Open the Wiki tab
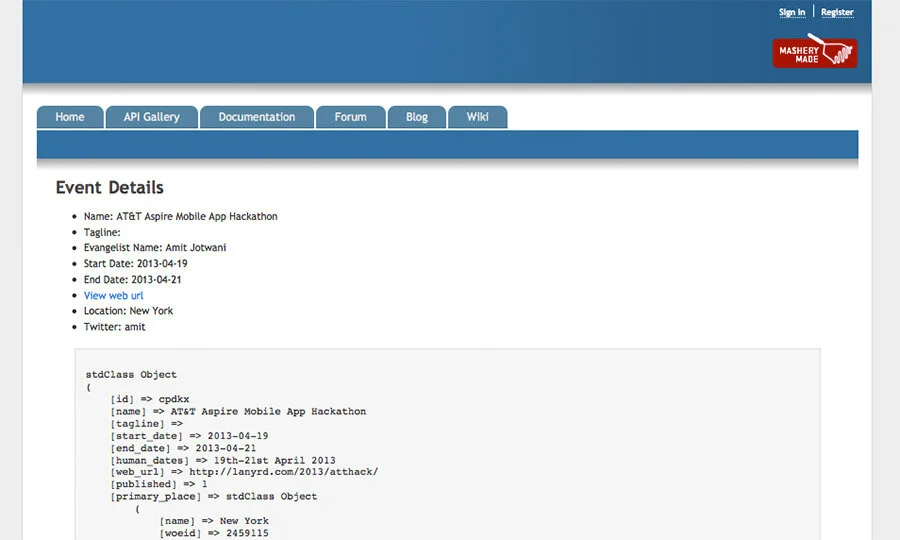Screen dimensions: 900x540 (x=478, y=117)
